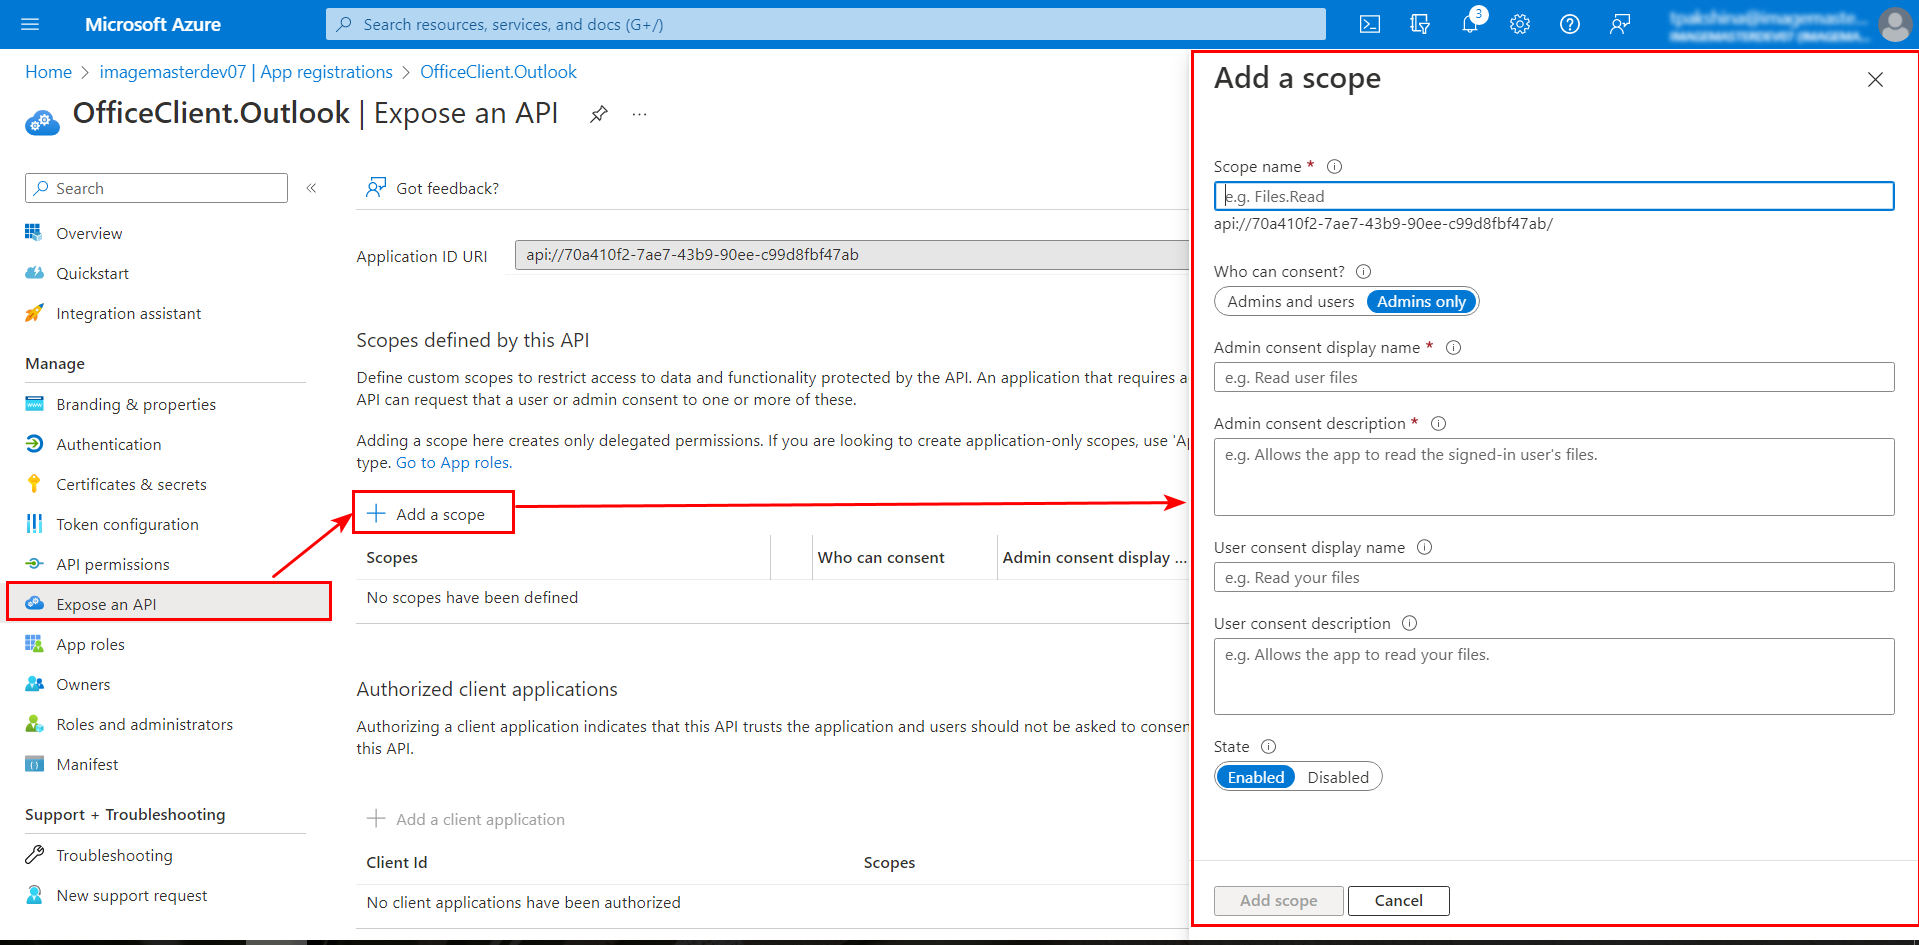This screenshot has width=1919, height=945.
Task: Set scope state to Disabled
Action: [1338, 777]
